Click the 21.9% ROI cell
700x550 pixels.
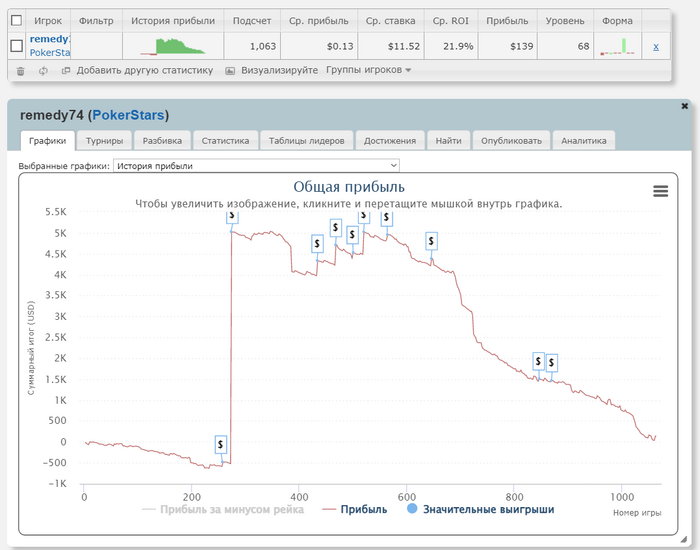[451, 46]
